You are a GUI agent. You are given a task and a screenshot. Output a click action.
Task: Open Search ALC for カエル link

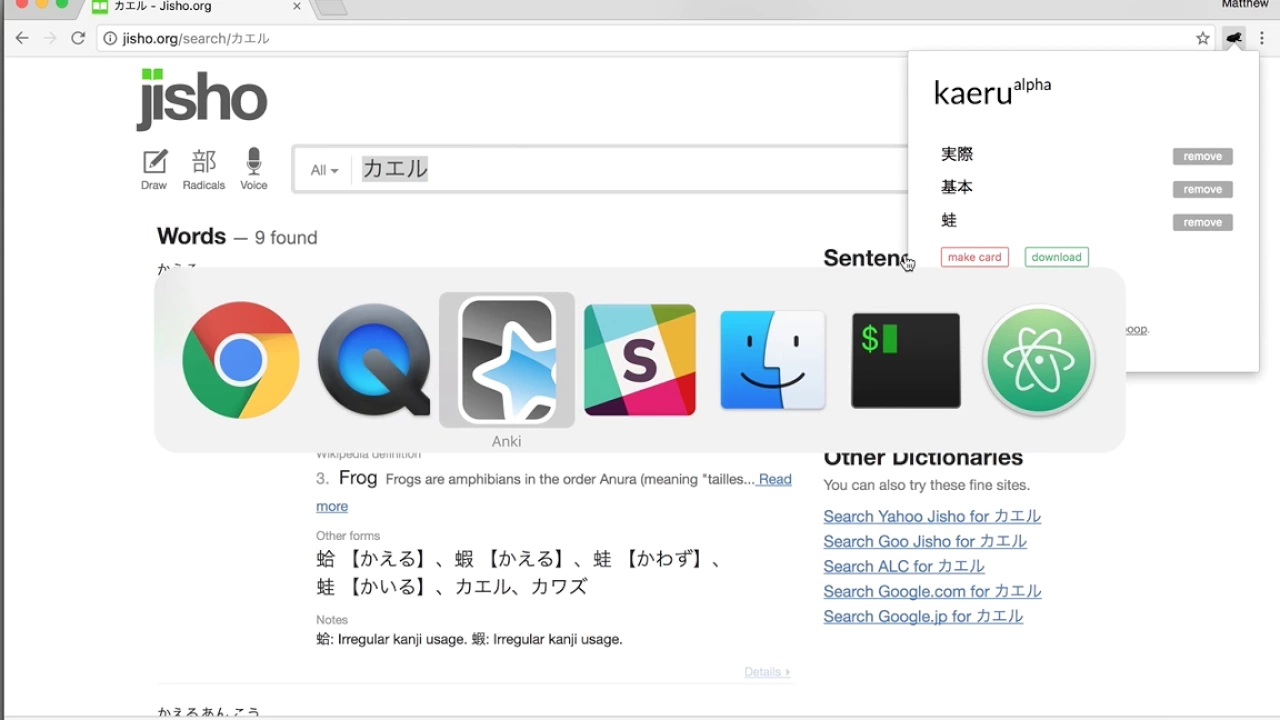(x=904, y=566)
